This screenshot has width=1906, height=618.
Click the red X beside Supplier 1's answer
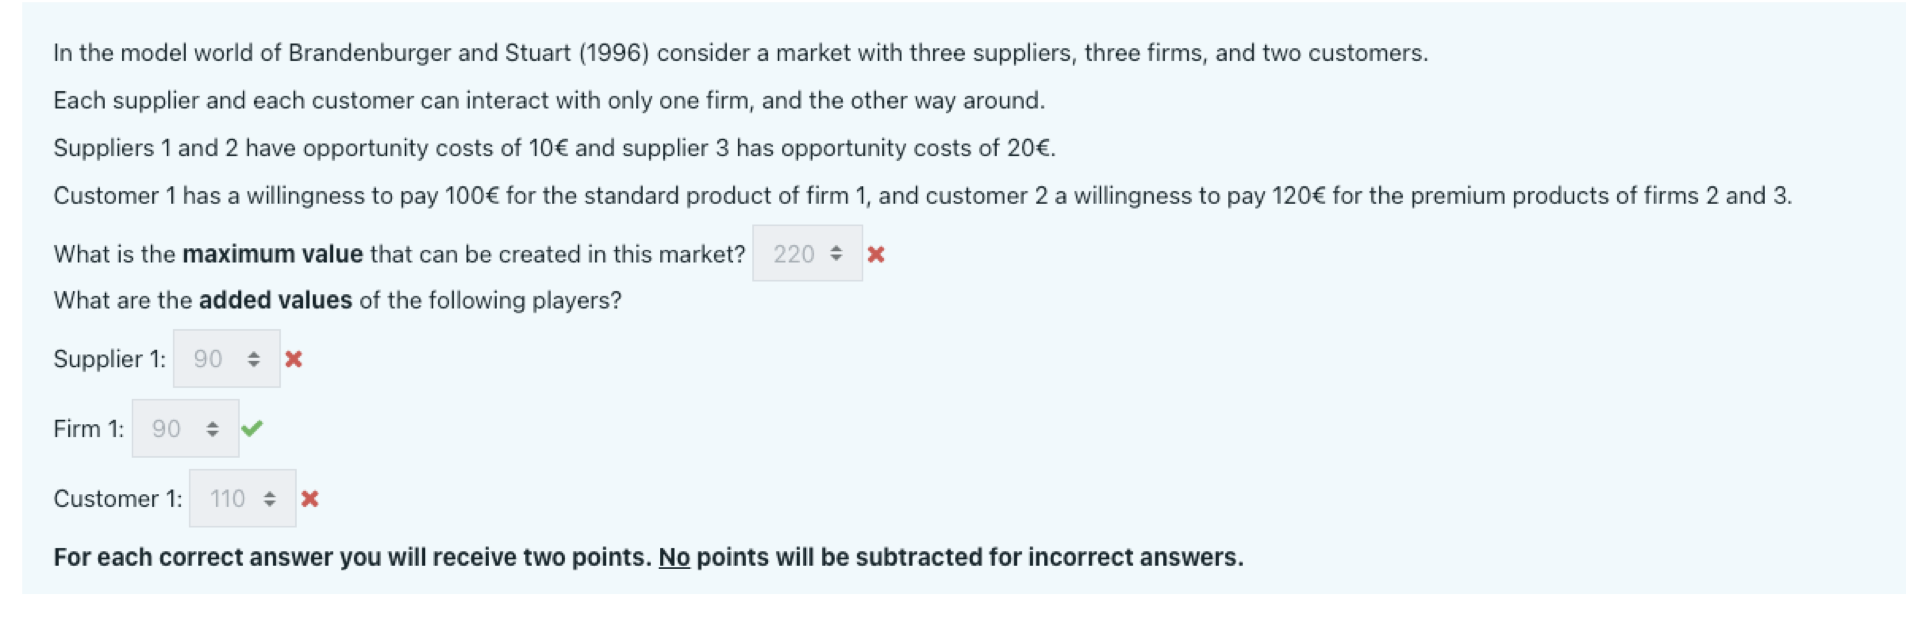(293, 358)
